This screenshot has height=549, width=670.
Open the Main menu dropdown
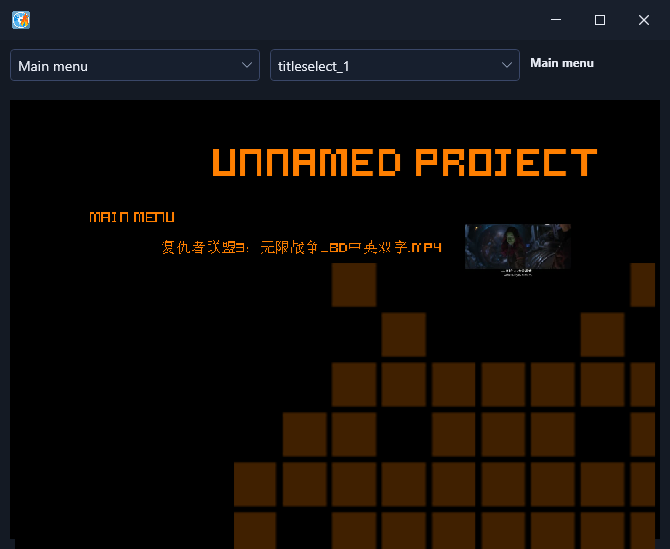tap(135, 65)
